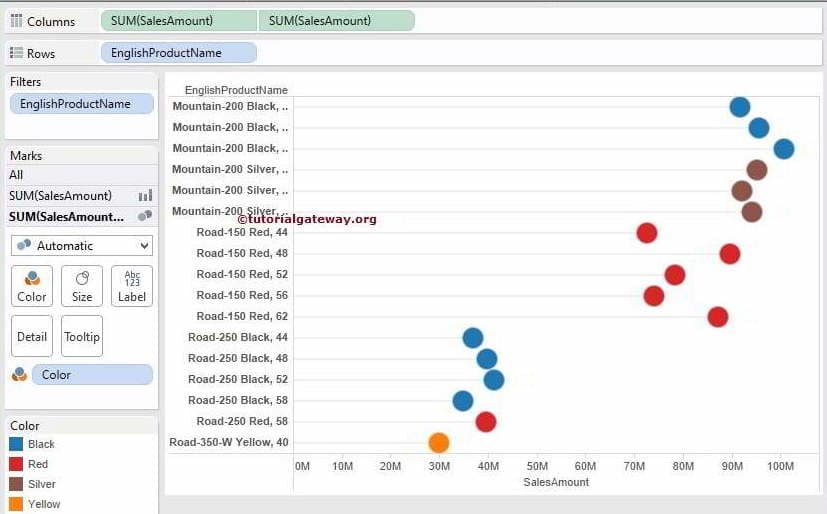
Task: Select the Road-150 Red, 44 row label
Action: pos(242,232)
